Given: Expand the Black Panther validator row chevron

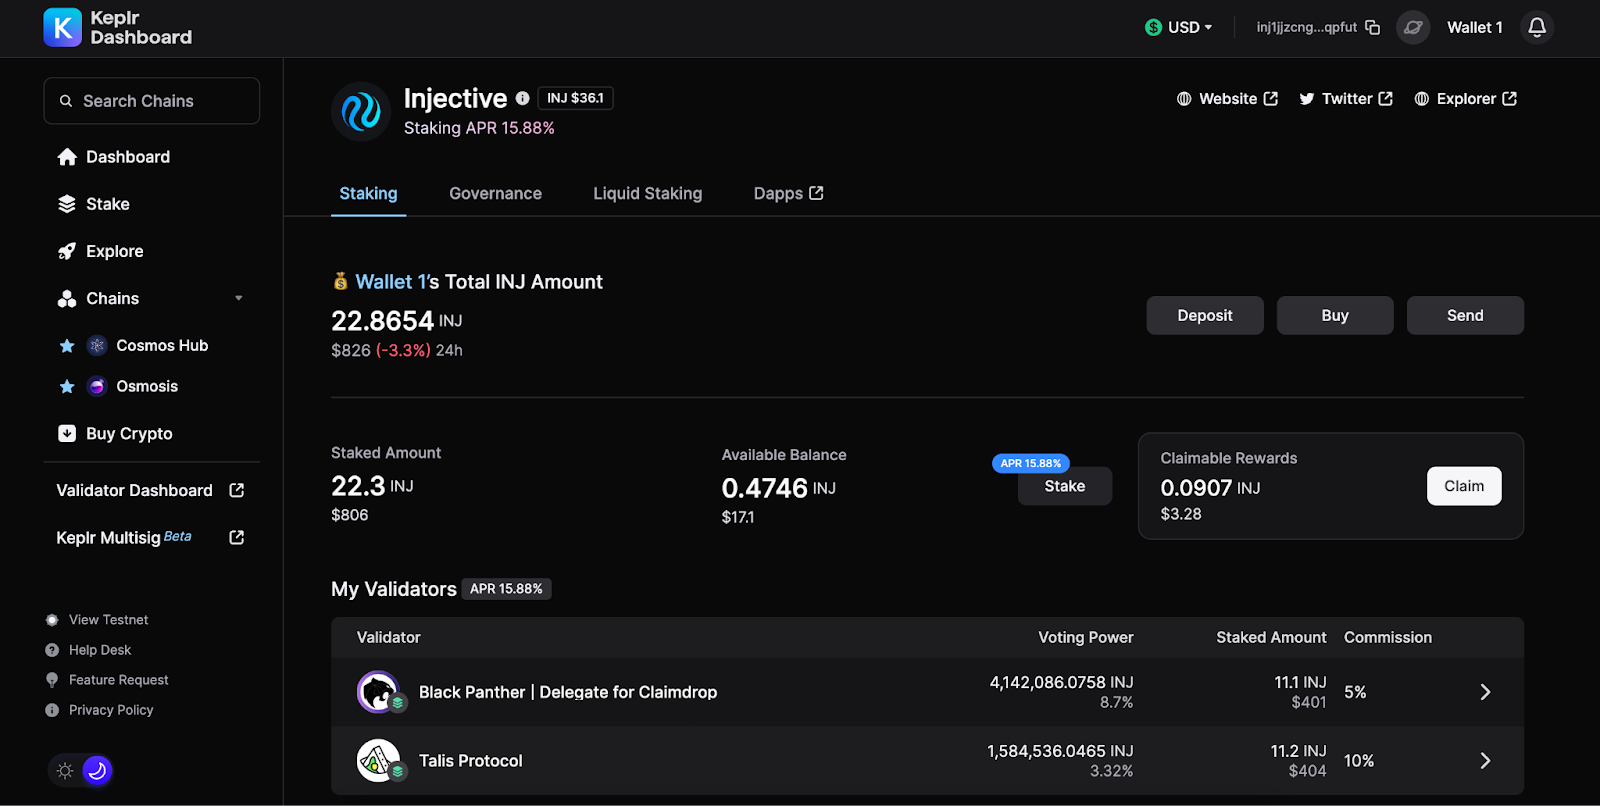Looking at the screenshot, I should [x=1486, y=692].
